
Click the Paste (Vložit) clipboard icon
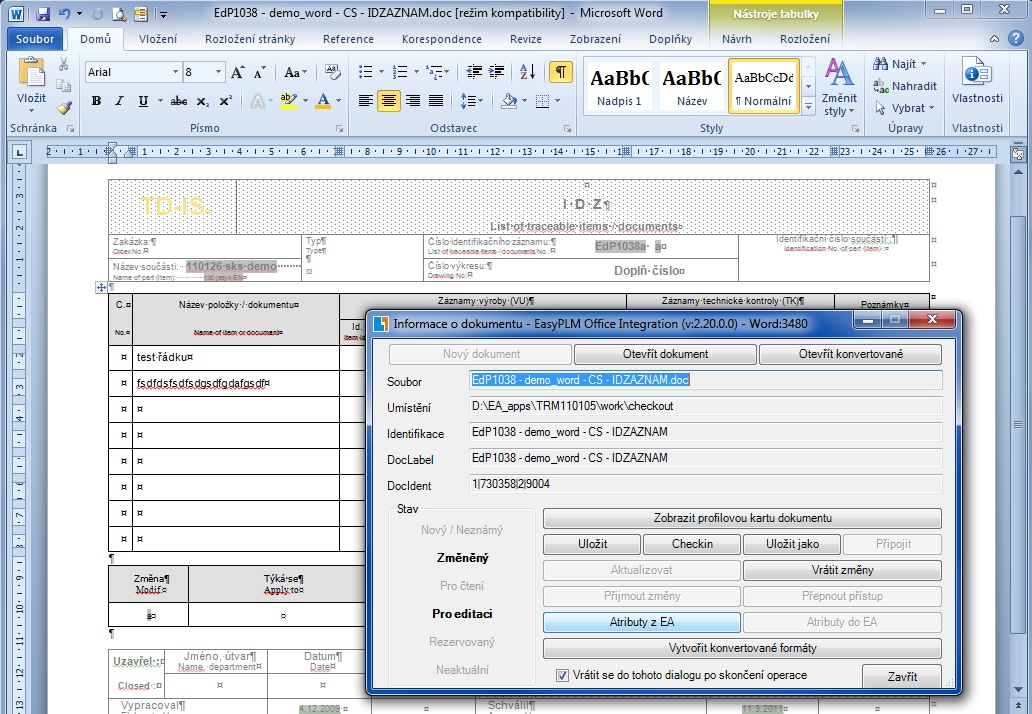(31, 73)
